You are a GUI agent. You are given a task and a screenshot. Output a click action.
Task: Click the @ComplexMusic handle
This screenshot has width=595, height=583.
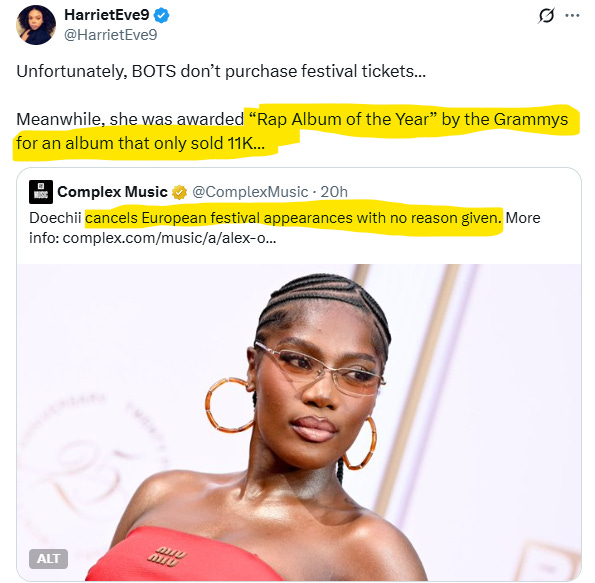tap(250, 192)
